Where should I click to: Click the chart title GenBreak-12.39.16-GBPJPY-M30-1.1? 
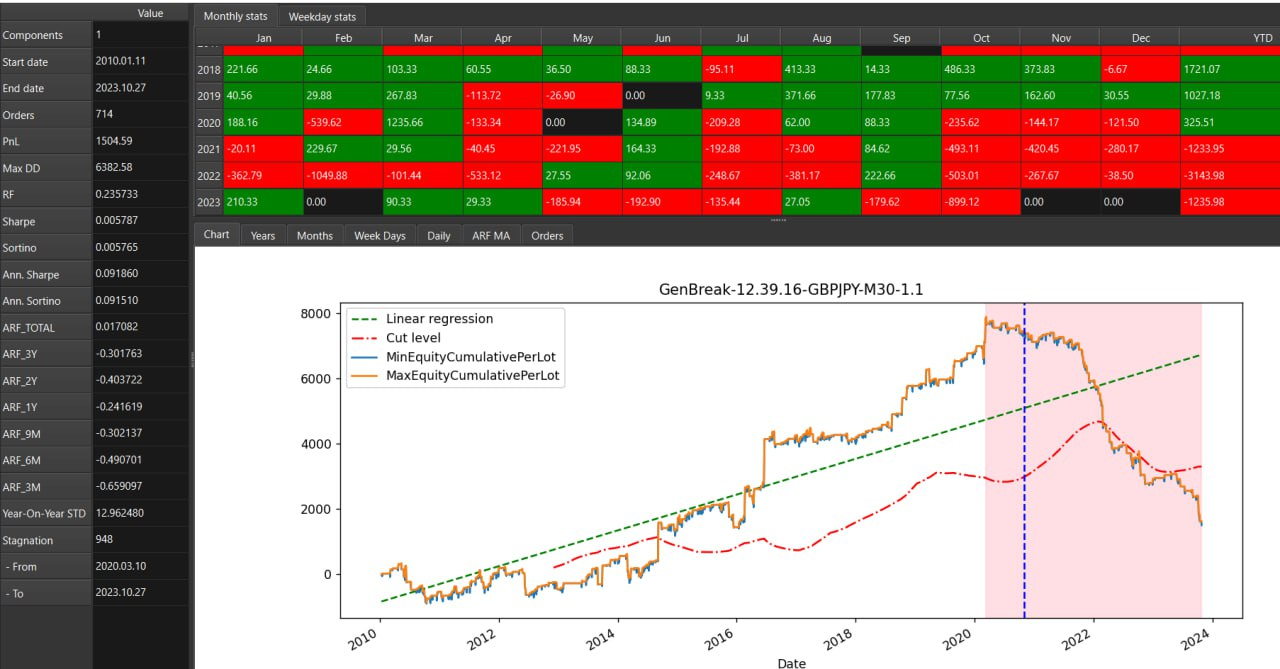coord(789,290)
